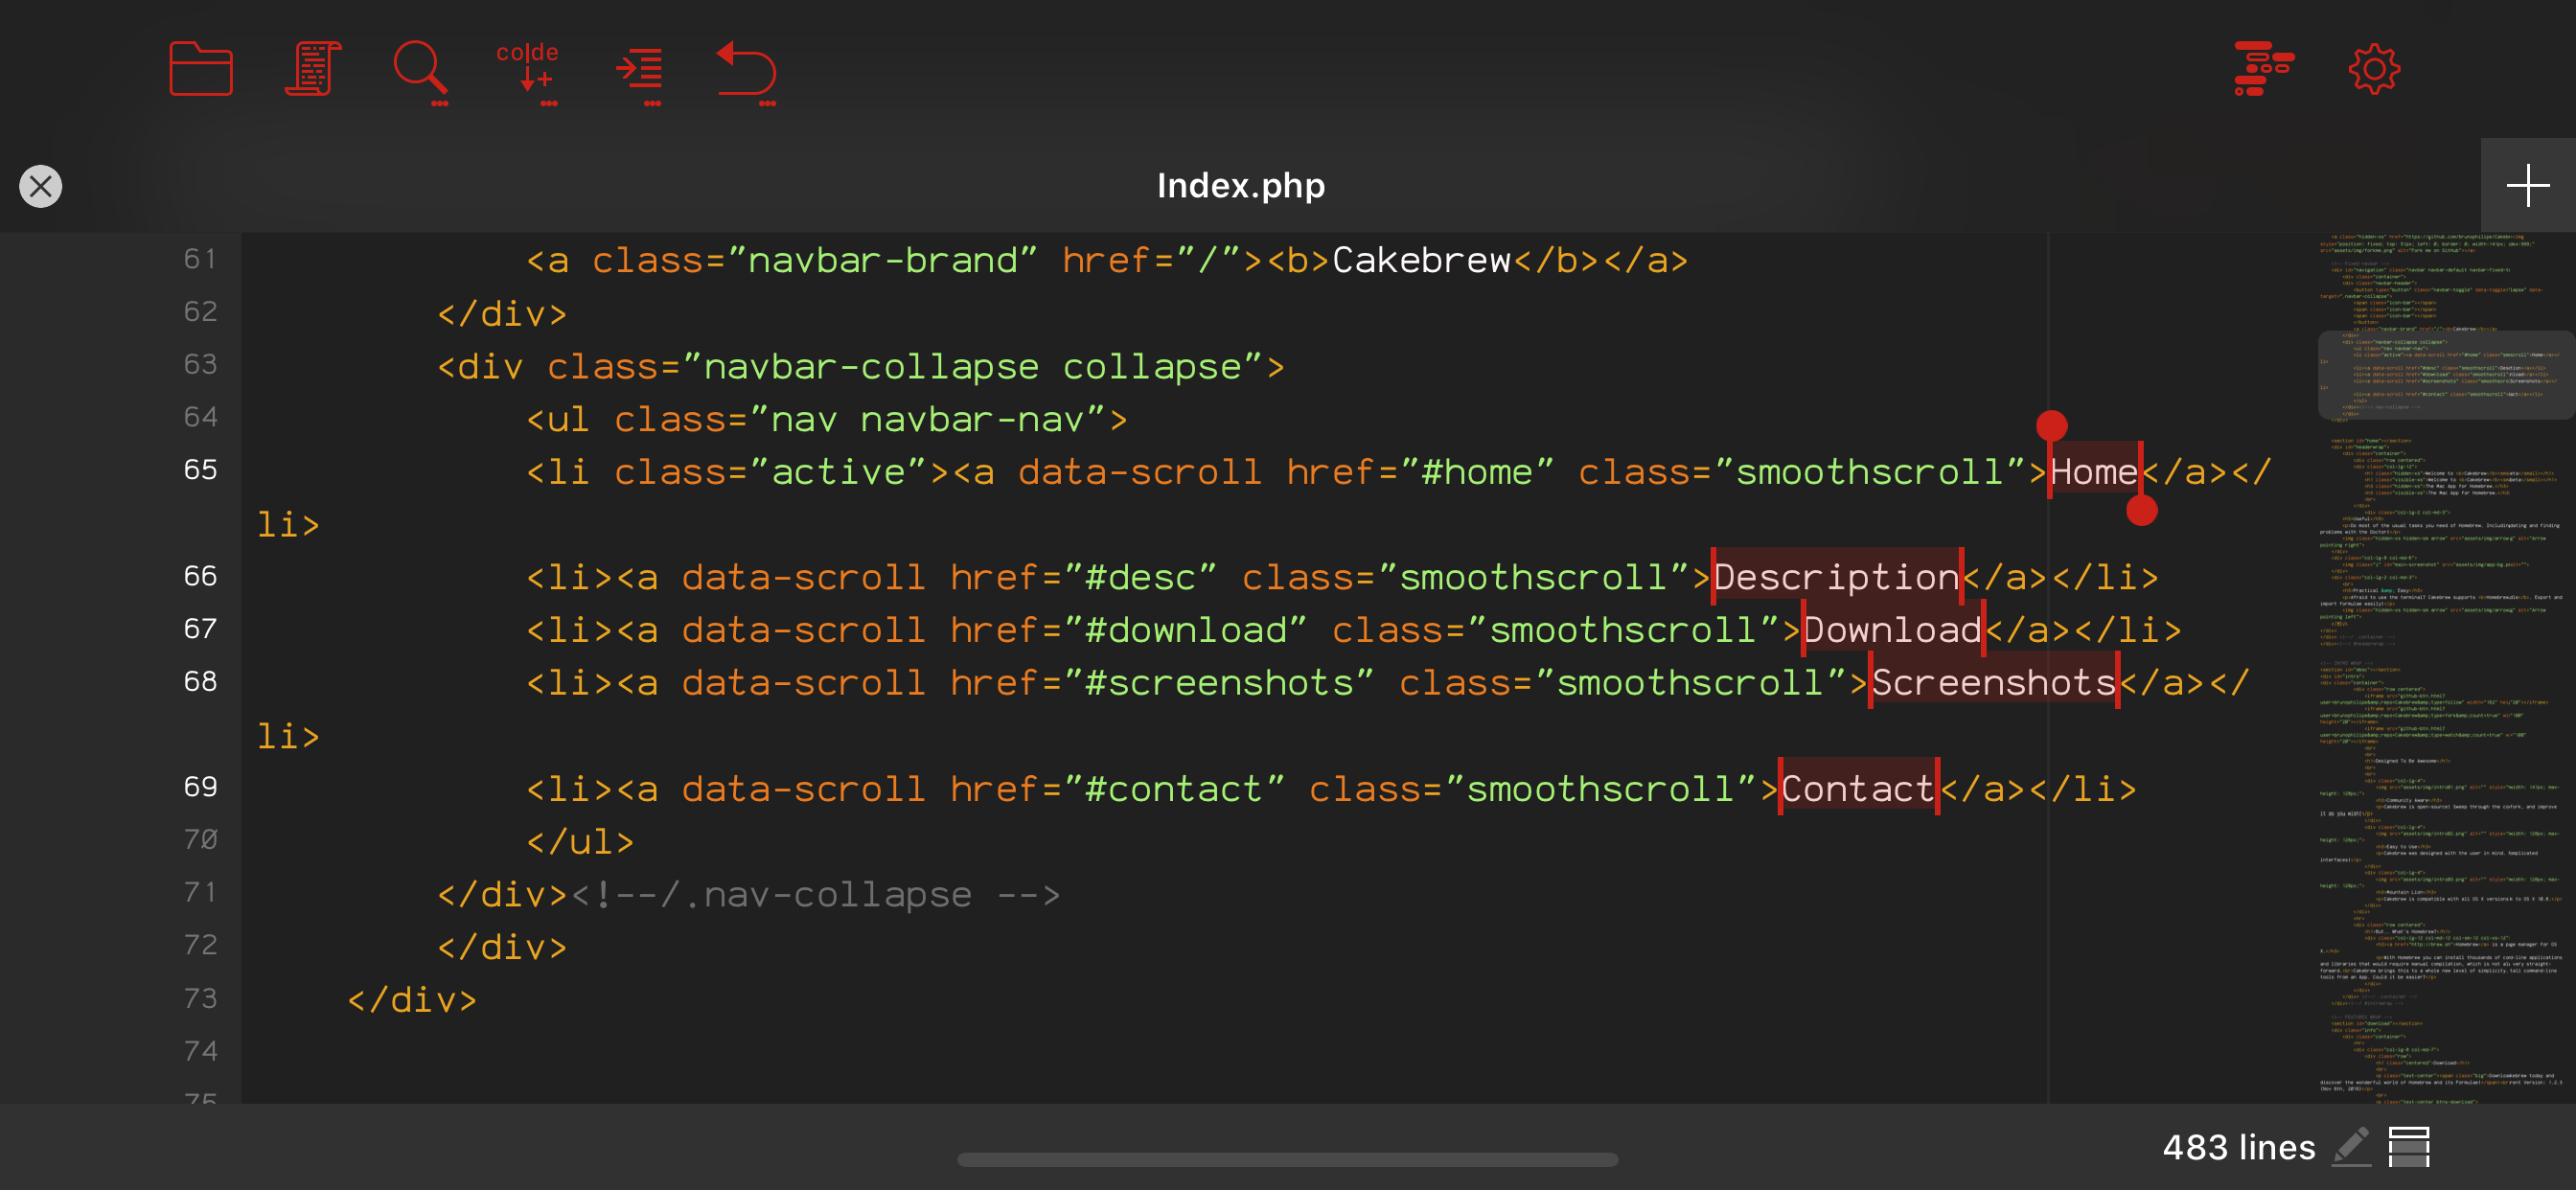Click the code snippet insert icon
The width and height of the screenshot is (2576, 1190).
pyautogui.click(x=528, y=70)
